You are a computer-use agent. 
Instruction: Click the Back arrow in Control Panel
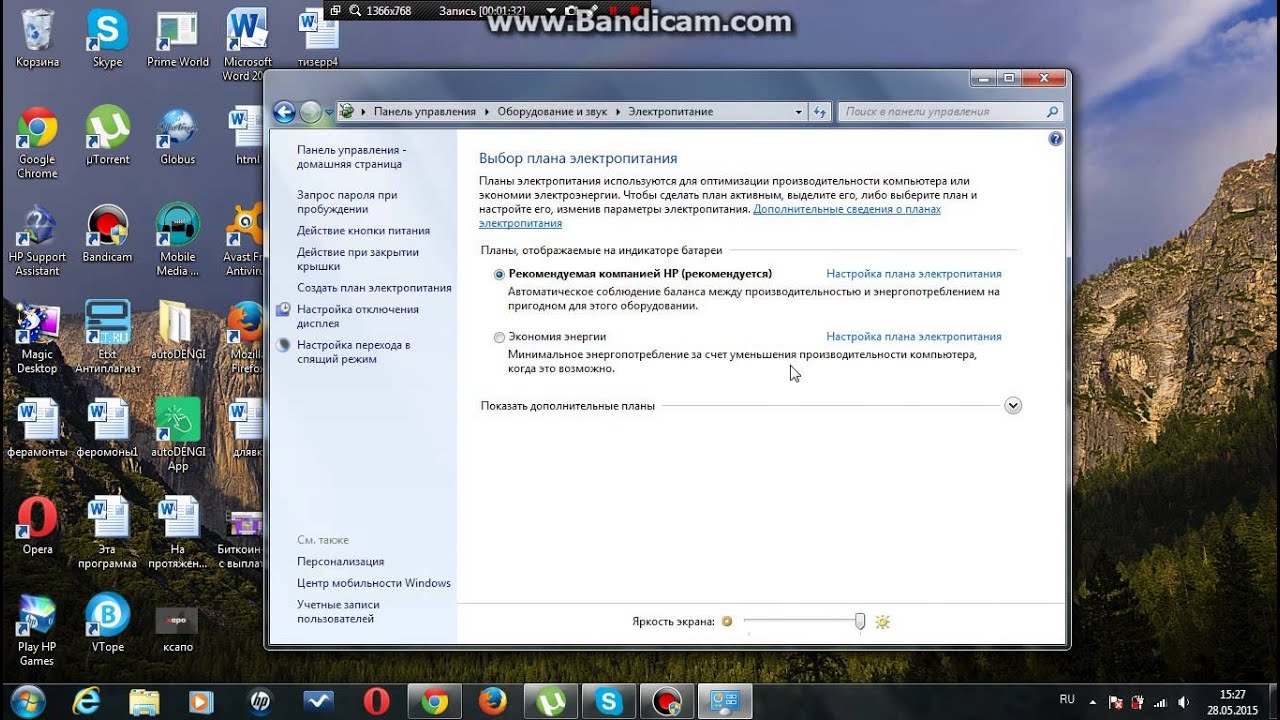(284, 112)
